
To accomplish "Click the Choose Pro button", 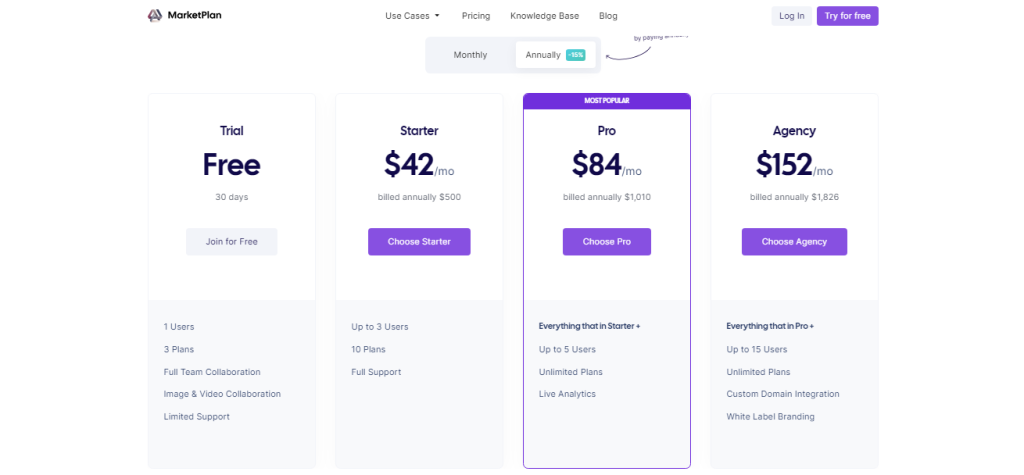I will pos(606,242).
